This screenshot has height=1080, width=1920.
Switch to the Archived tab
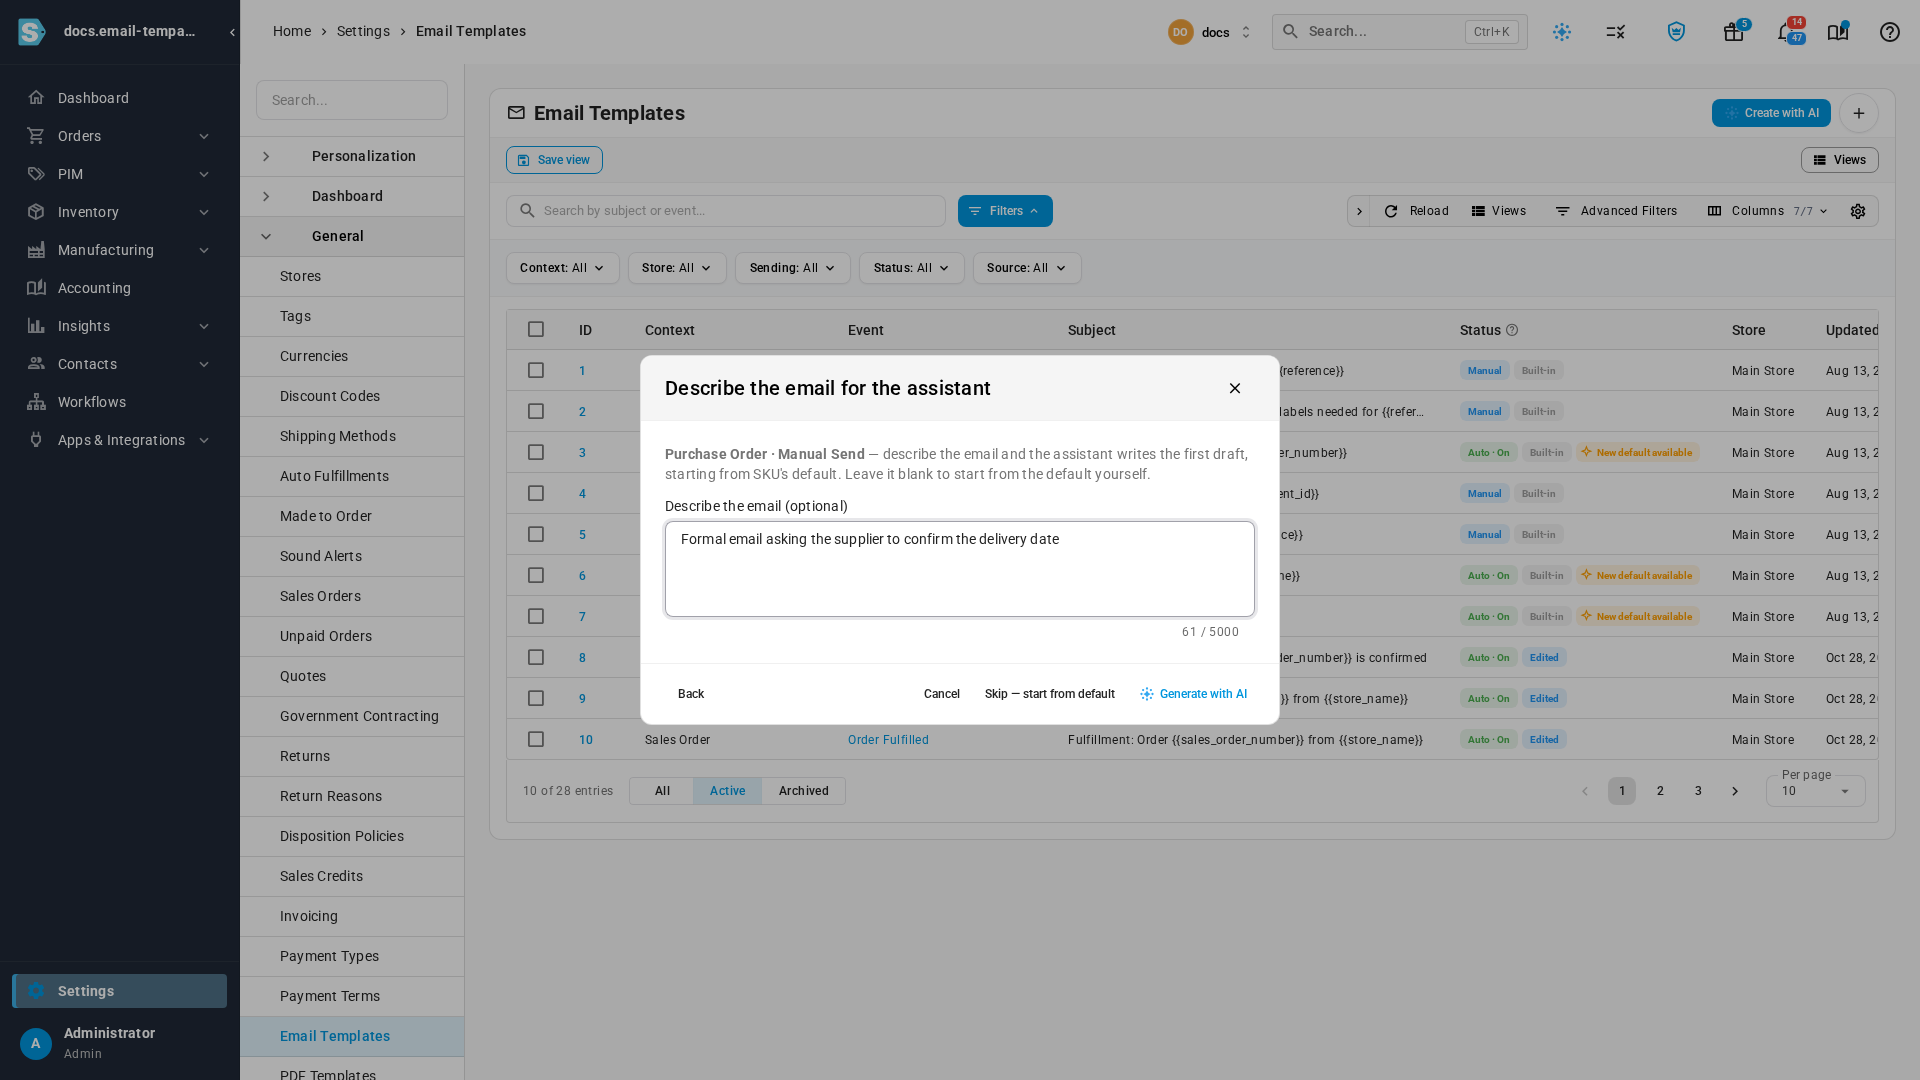[803, 791]
